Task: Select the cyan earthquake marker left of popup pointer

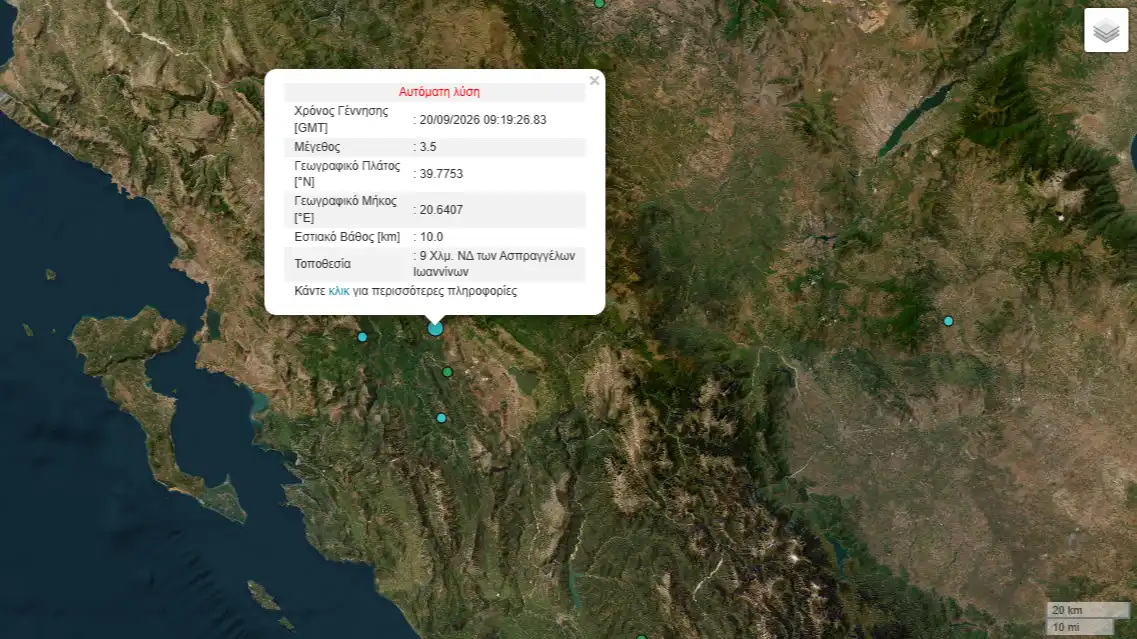Action: pyautogui.click(x=363, y=337)
